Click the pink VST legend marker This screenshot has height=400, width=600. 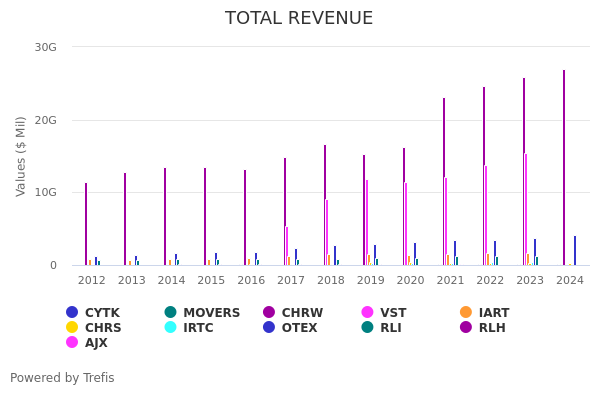coord(367,313)
